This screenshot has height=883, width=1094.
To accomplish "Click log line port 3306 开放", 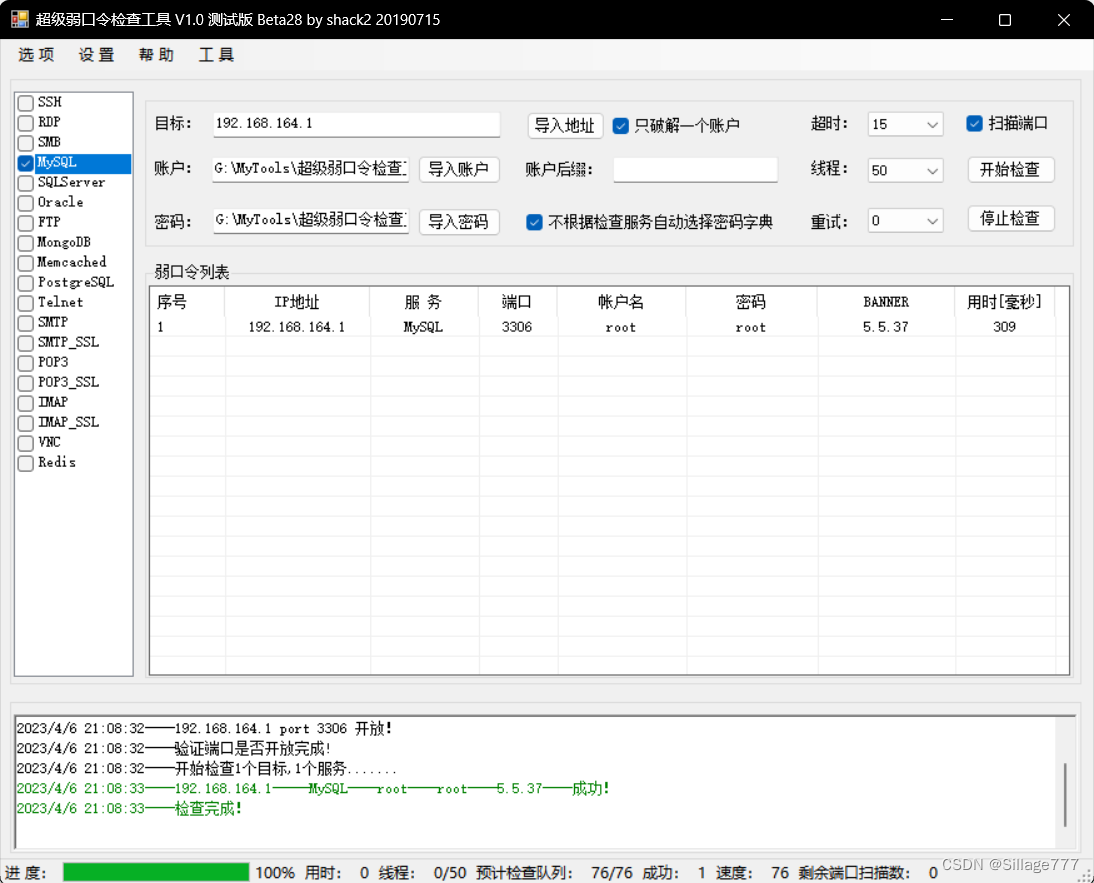I will click(x=204, y=729).
